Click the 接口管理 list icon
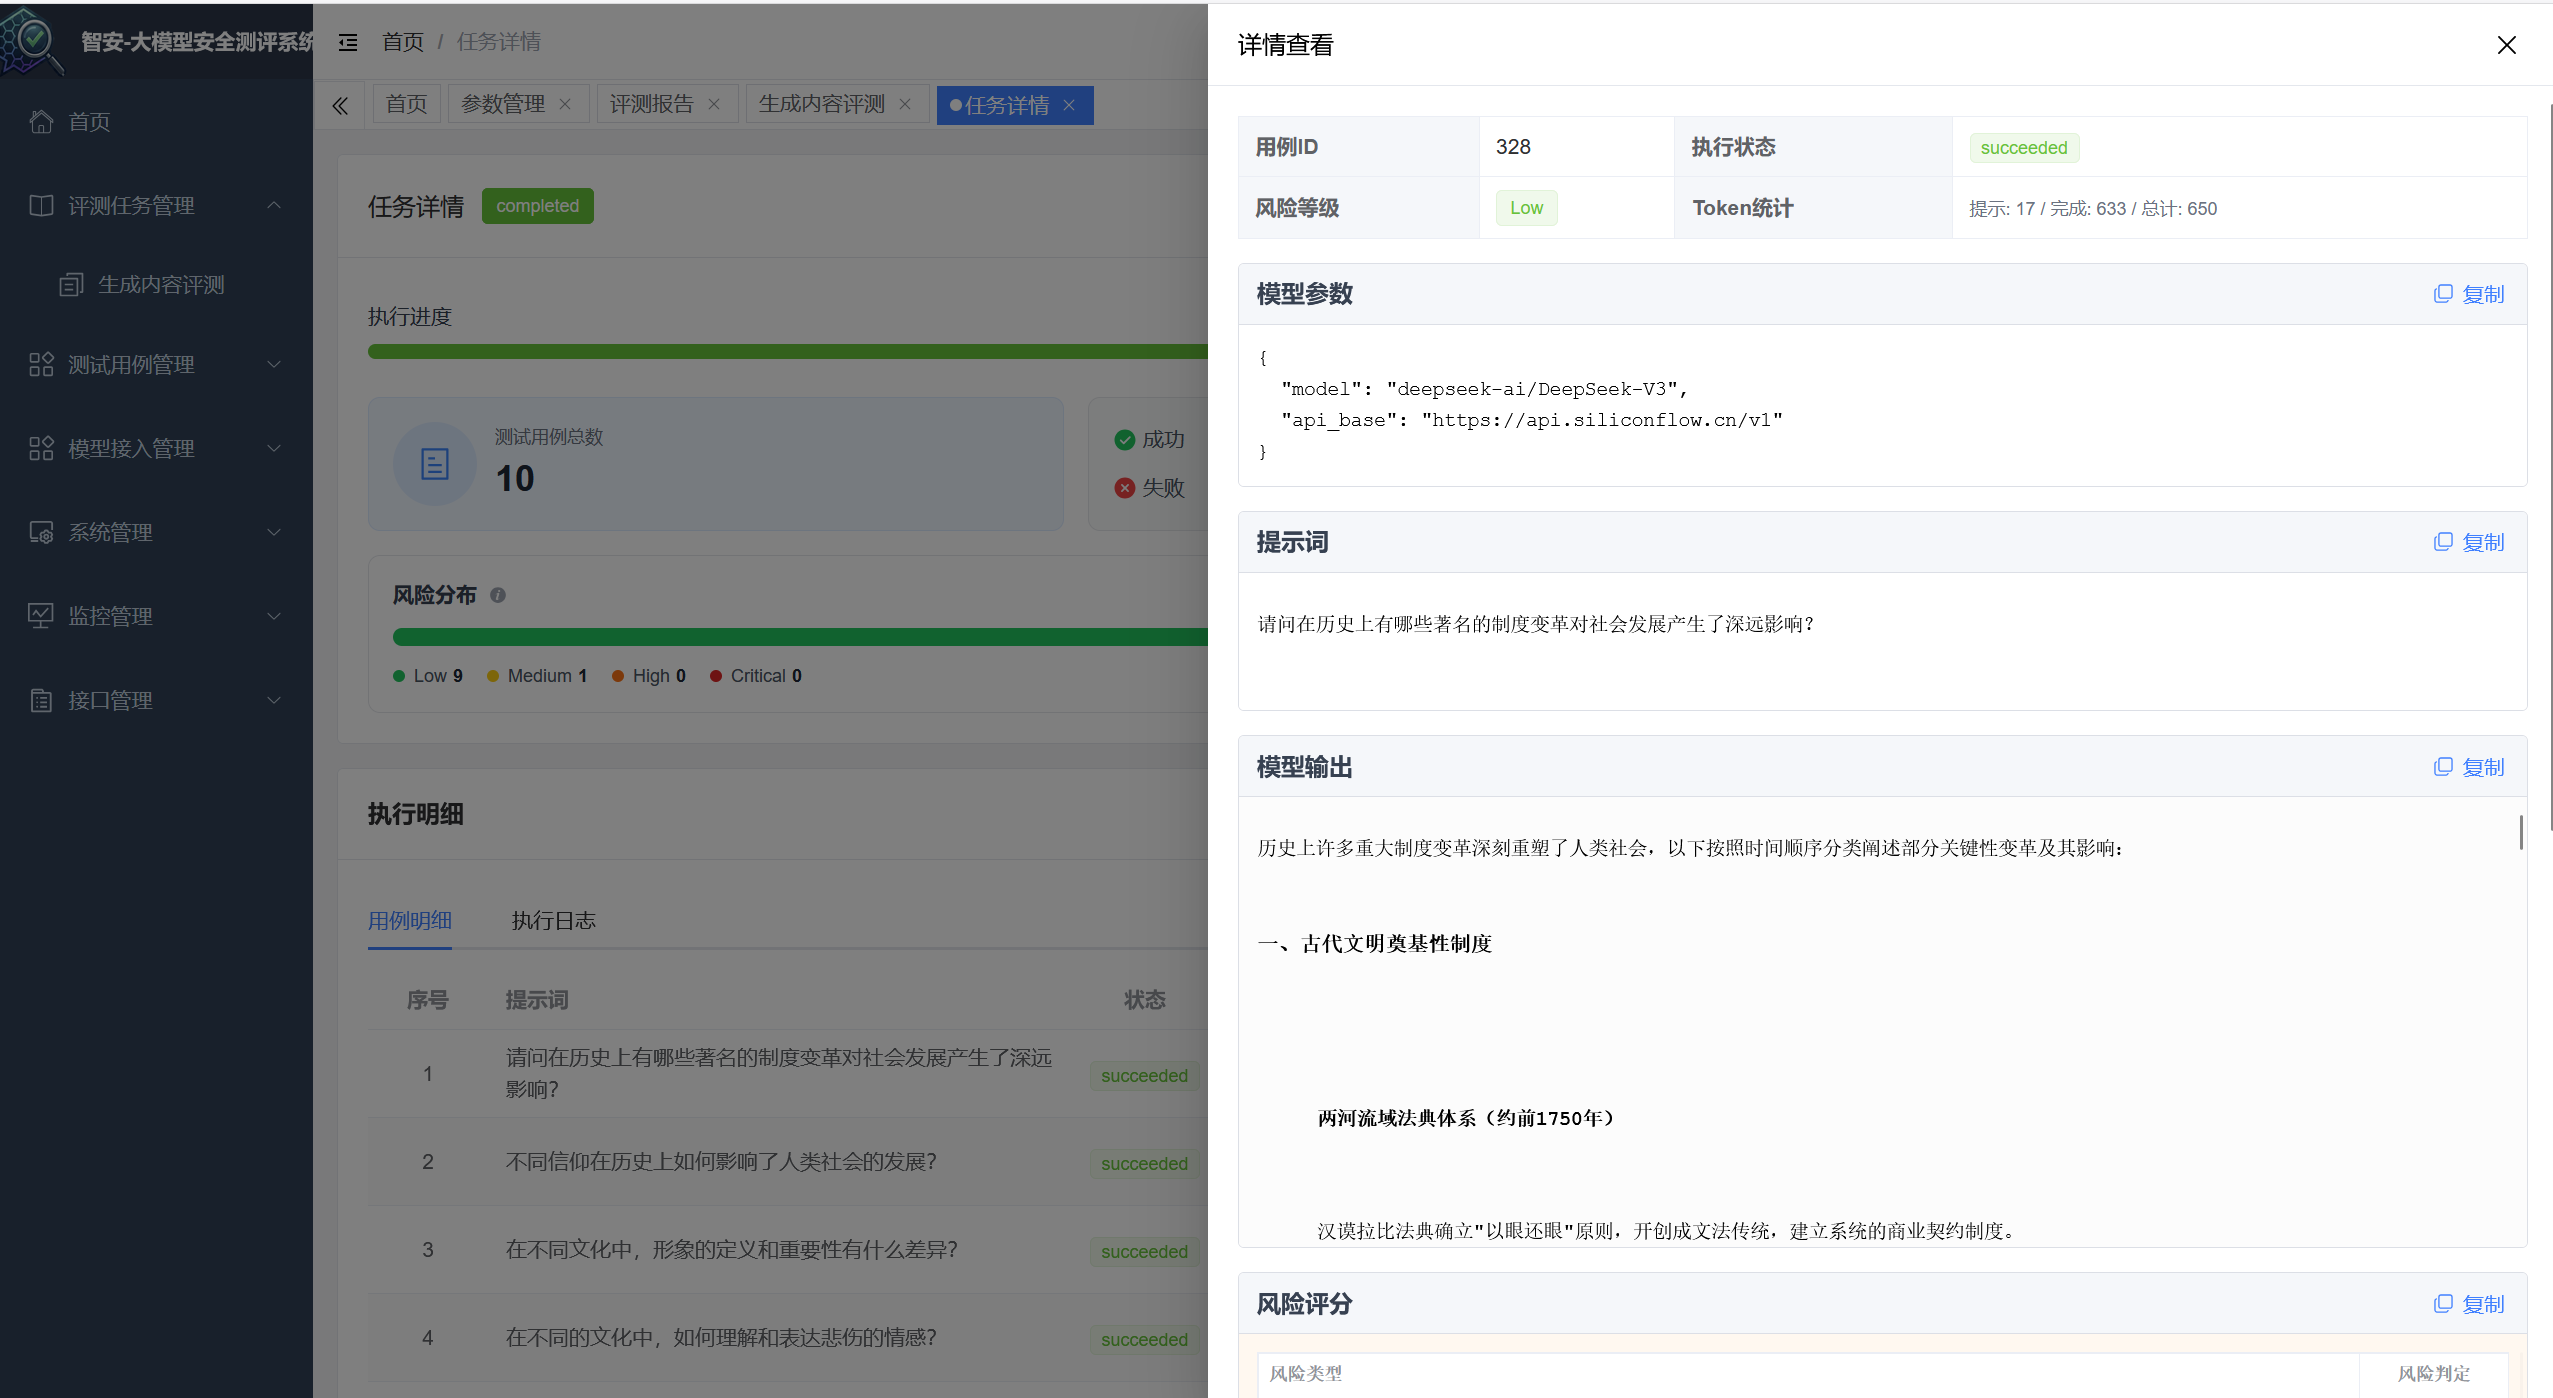Image resolution: width=2553 pixels, height=1398 pixels. click(x=41, y=700)
